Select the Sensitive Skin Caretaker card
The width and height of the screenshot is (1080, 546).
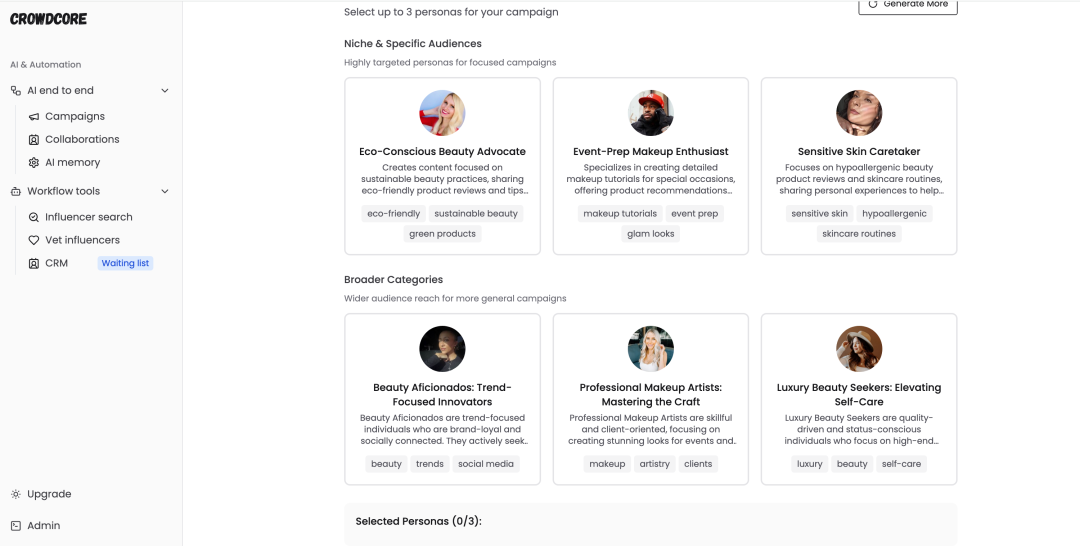pyautogui.click(x=859, y=166)
